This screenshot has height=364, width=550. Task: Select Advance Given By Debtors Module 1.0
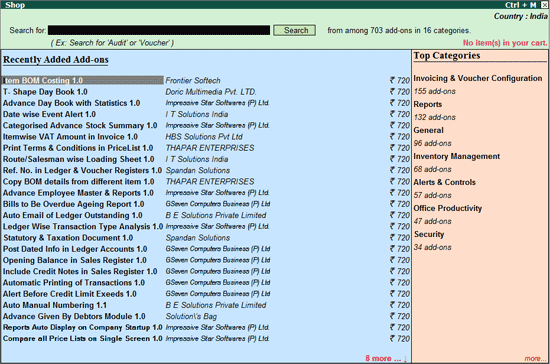coord(74,316)
